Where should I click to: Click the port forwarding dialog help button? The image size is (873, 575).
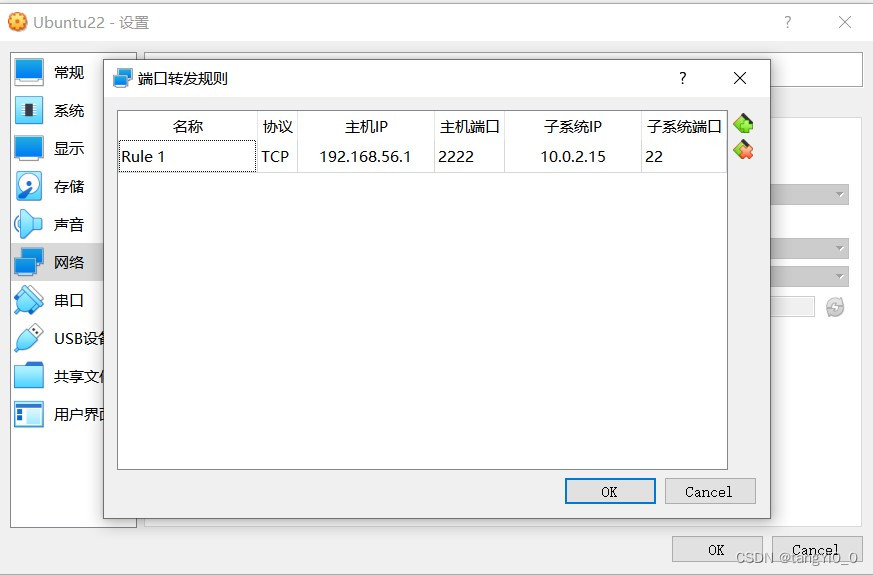[x=683, y=78]
